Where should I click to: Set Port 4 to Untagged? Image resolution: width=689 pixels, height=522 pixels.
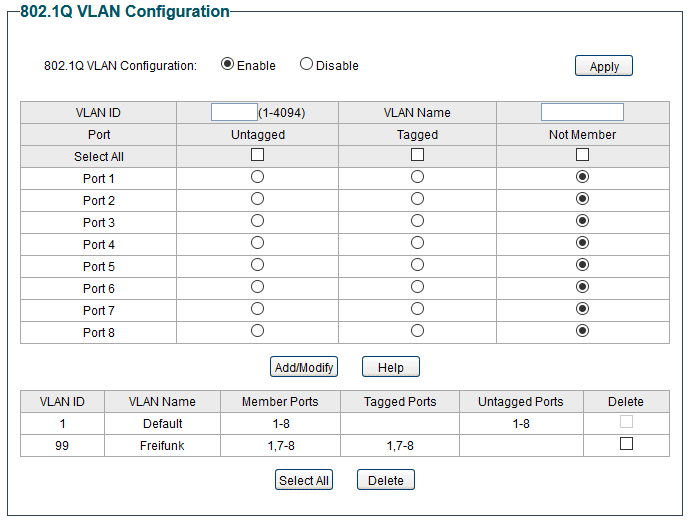point(257,243)
